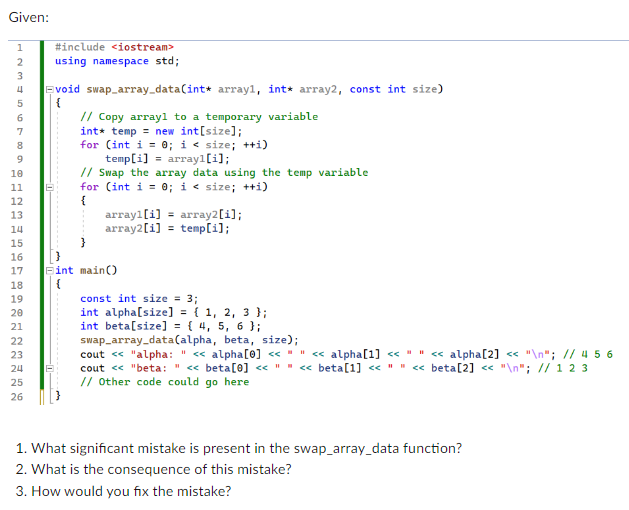Viewport: 629px width, 510px height.
Task: Click 'const int size = 3;' line
Action: pos(139,299)
